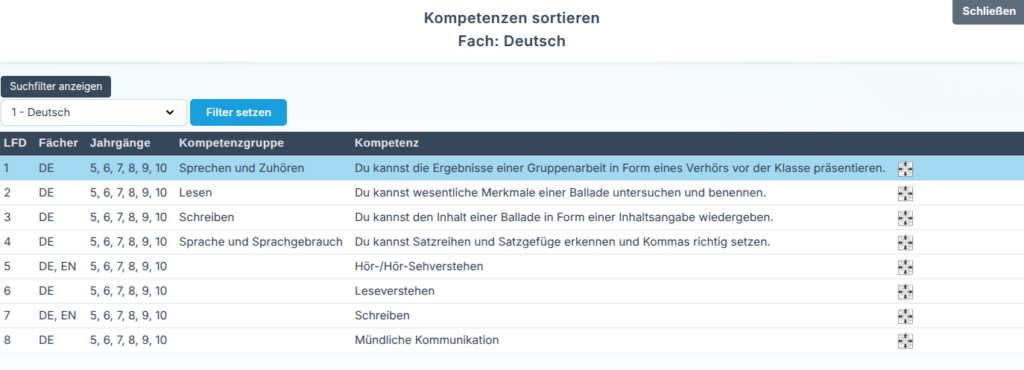Click move icon for Ballade untersuchen row
Viewport: 1024px width, 370px height.
(x=905, y=194)
